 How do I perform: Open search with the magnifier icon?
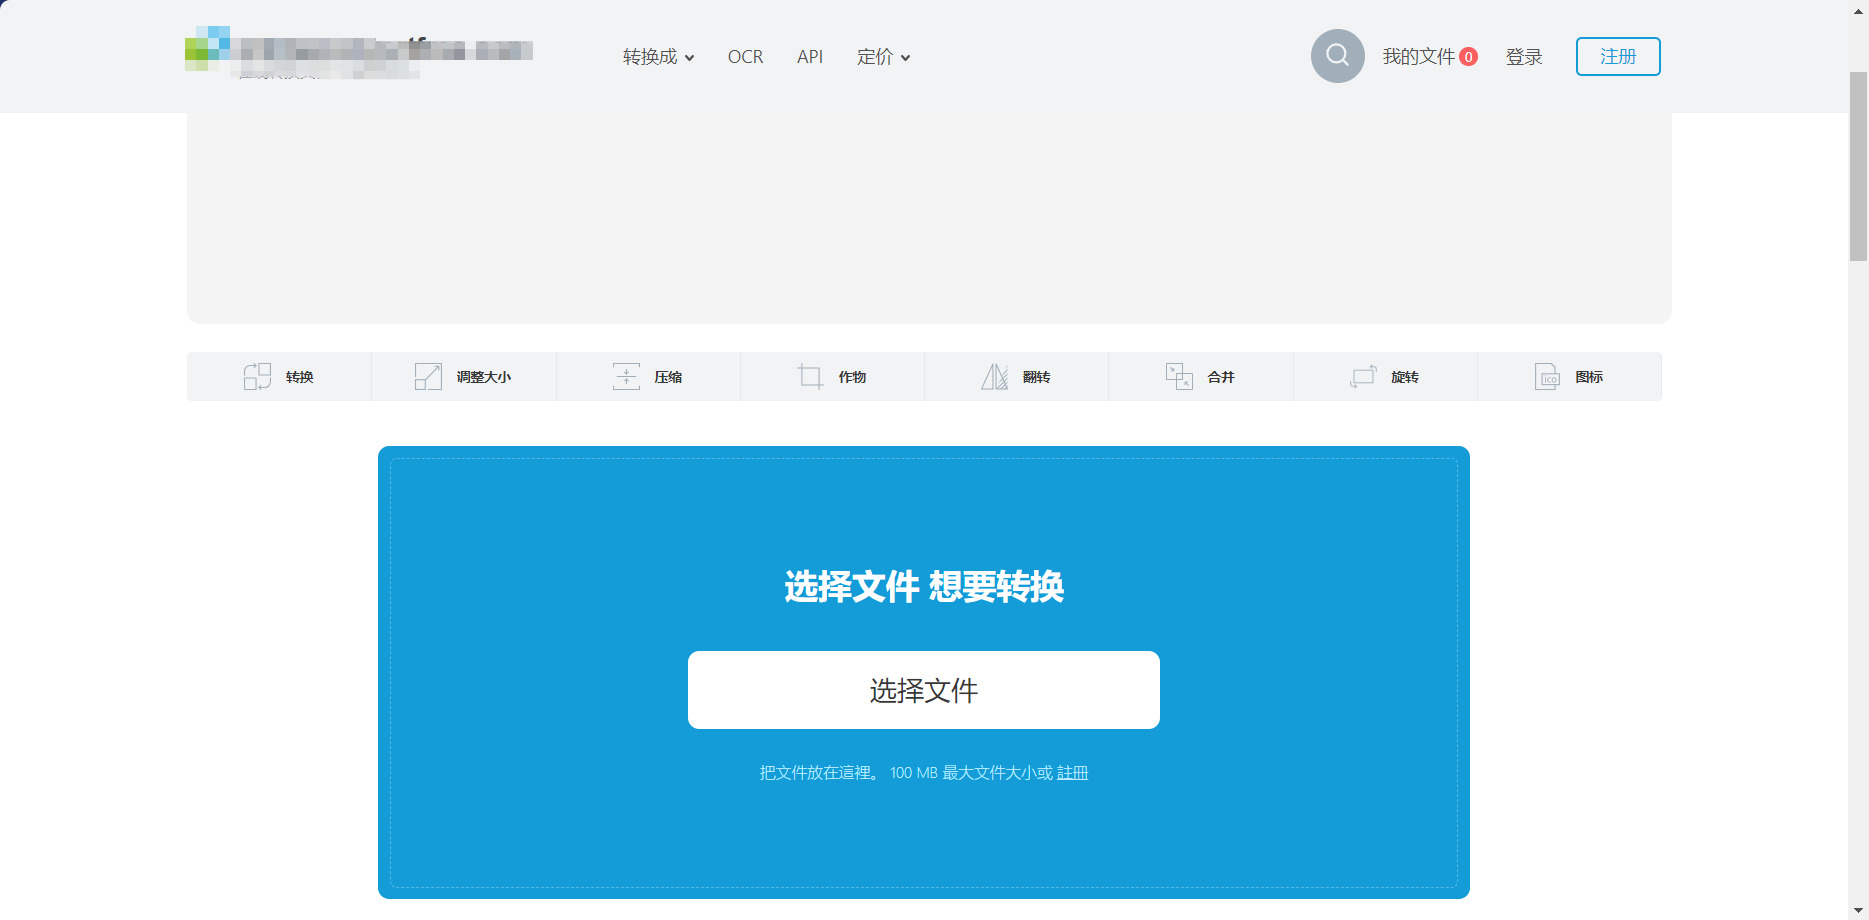tap(1338, 56)
